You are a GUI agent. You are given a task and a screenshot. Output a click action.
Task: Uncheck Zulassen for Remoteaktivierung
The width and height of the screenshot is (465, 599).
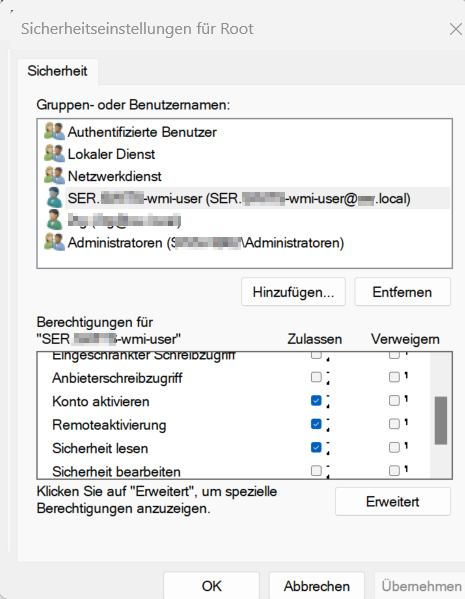coord(316,424)
